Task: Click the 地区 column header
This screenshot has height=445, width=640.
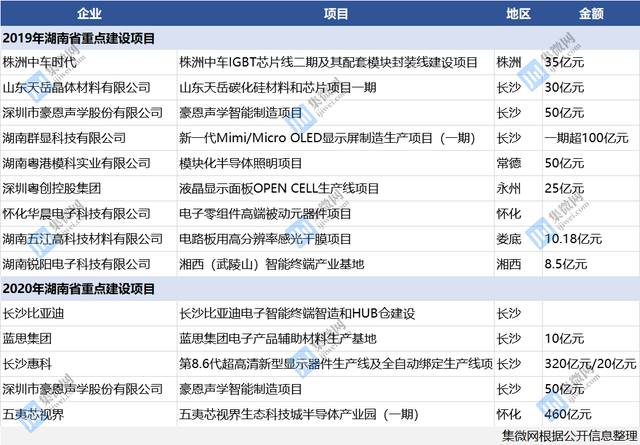Action: (x=518, y=14)
